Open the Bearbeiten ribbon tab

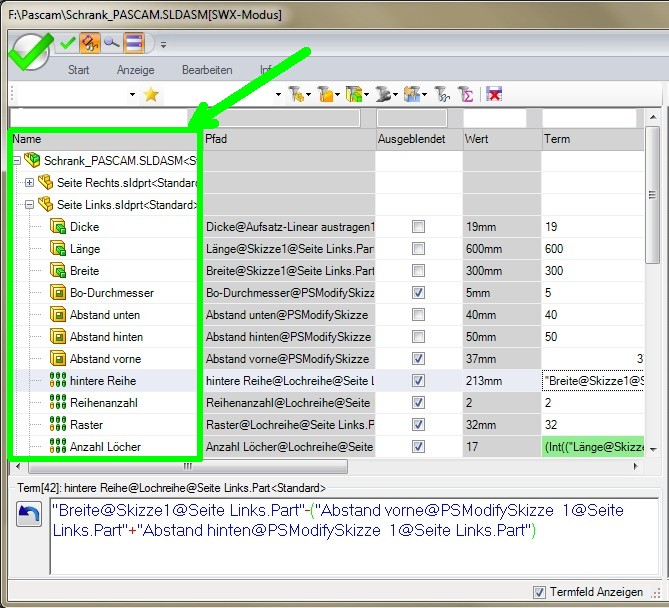coord(207,70)
